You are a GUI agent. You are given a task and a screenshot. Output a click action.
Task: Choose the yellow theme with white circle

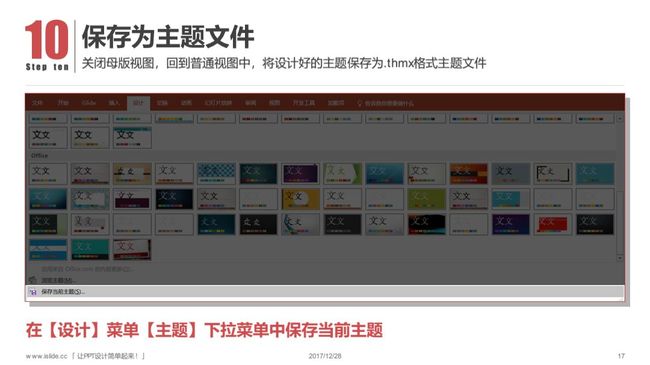301,199
